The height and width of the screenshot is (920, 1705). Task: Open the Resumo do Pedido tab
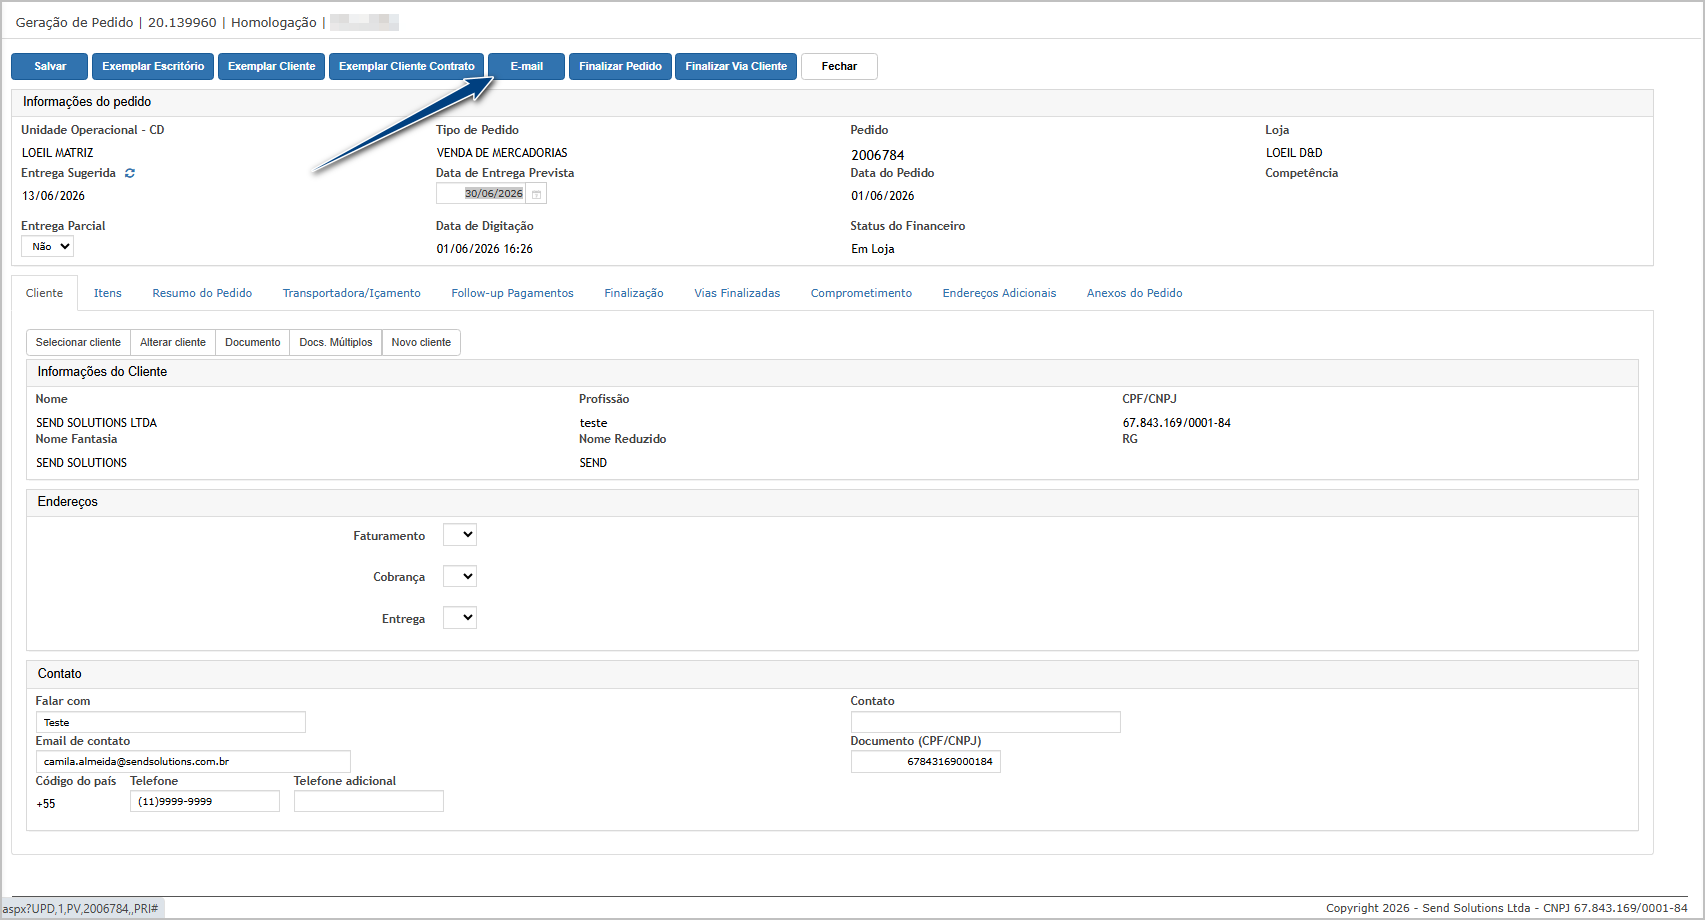click(202, 293)
